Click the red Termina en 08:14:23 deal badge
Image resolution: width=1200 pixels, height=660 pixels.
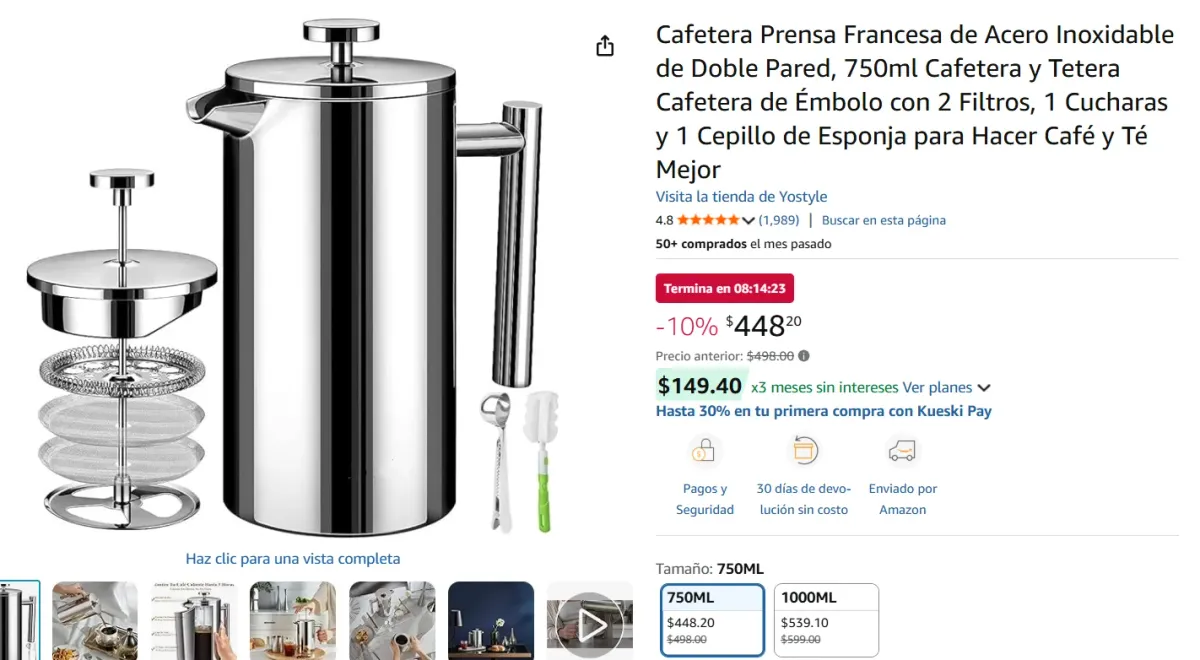click(725, 288)
